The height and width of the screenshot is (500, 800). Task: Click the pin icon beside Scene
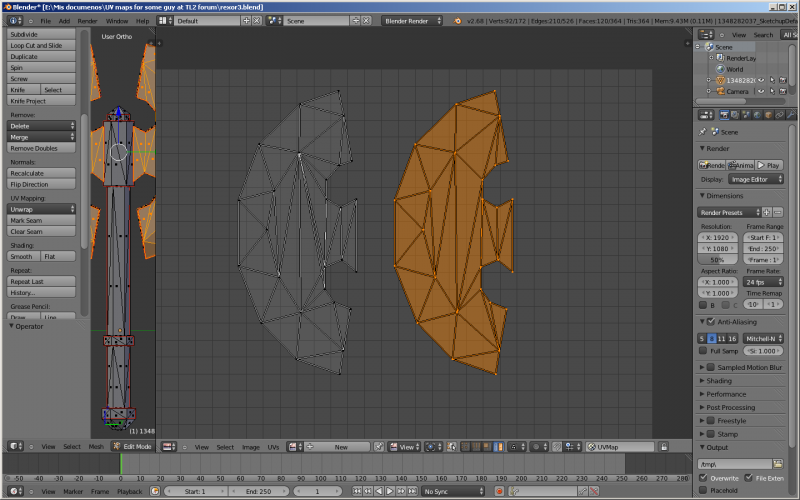(x=703, y=131)
